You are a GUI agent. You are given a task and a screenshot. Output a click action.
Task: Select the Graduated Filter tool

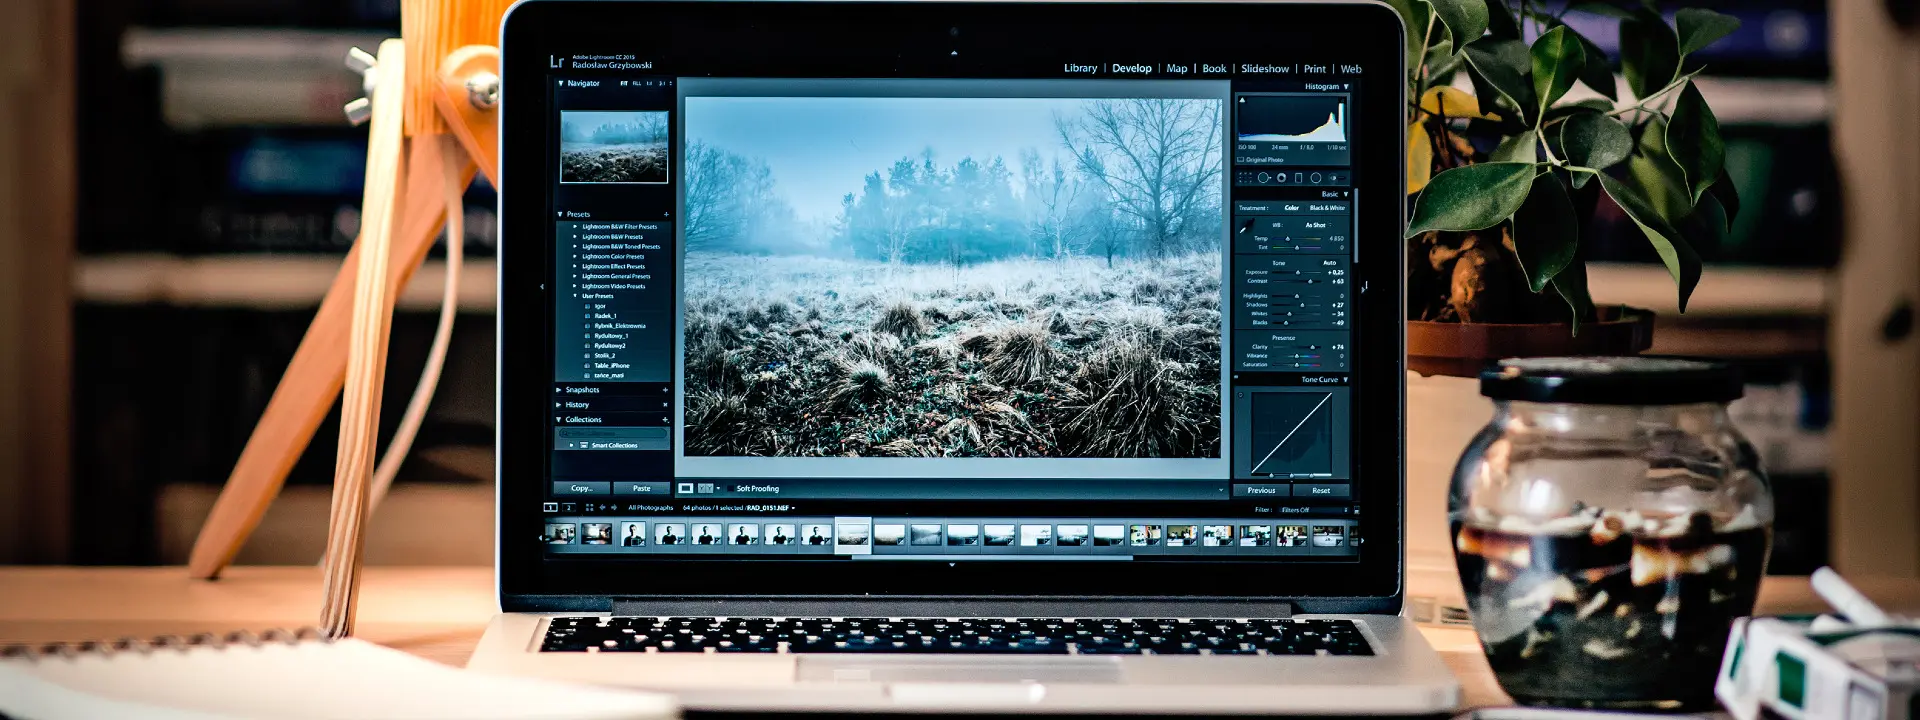(x=1299, y=178)
